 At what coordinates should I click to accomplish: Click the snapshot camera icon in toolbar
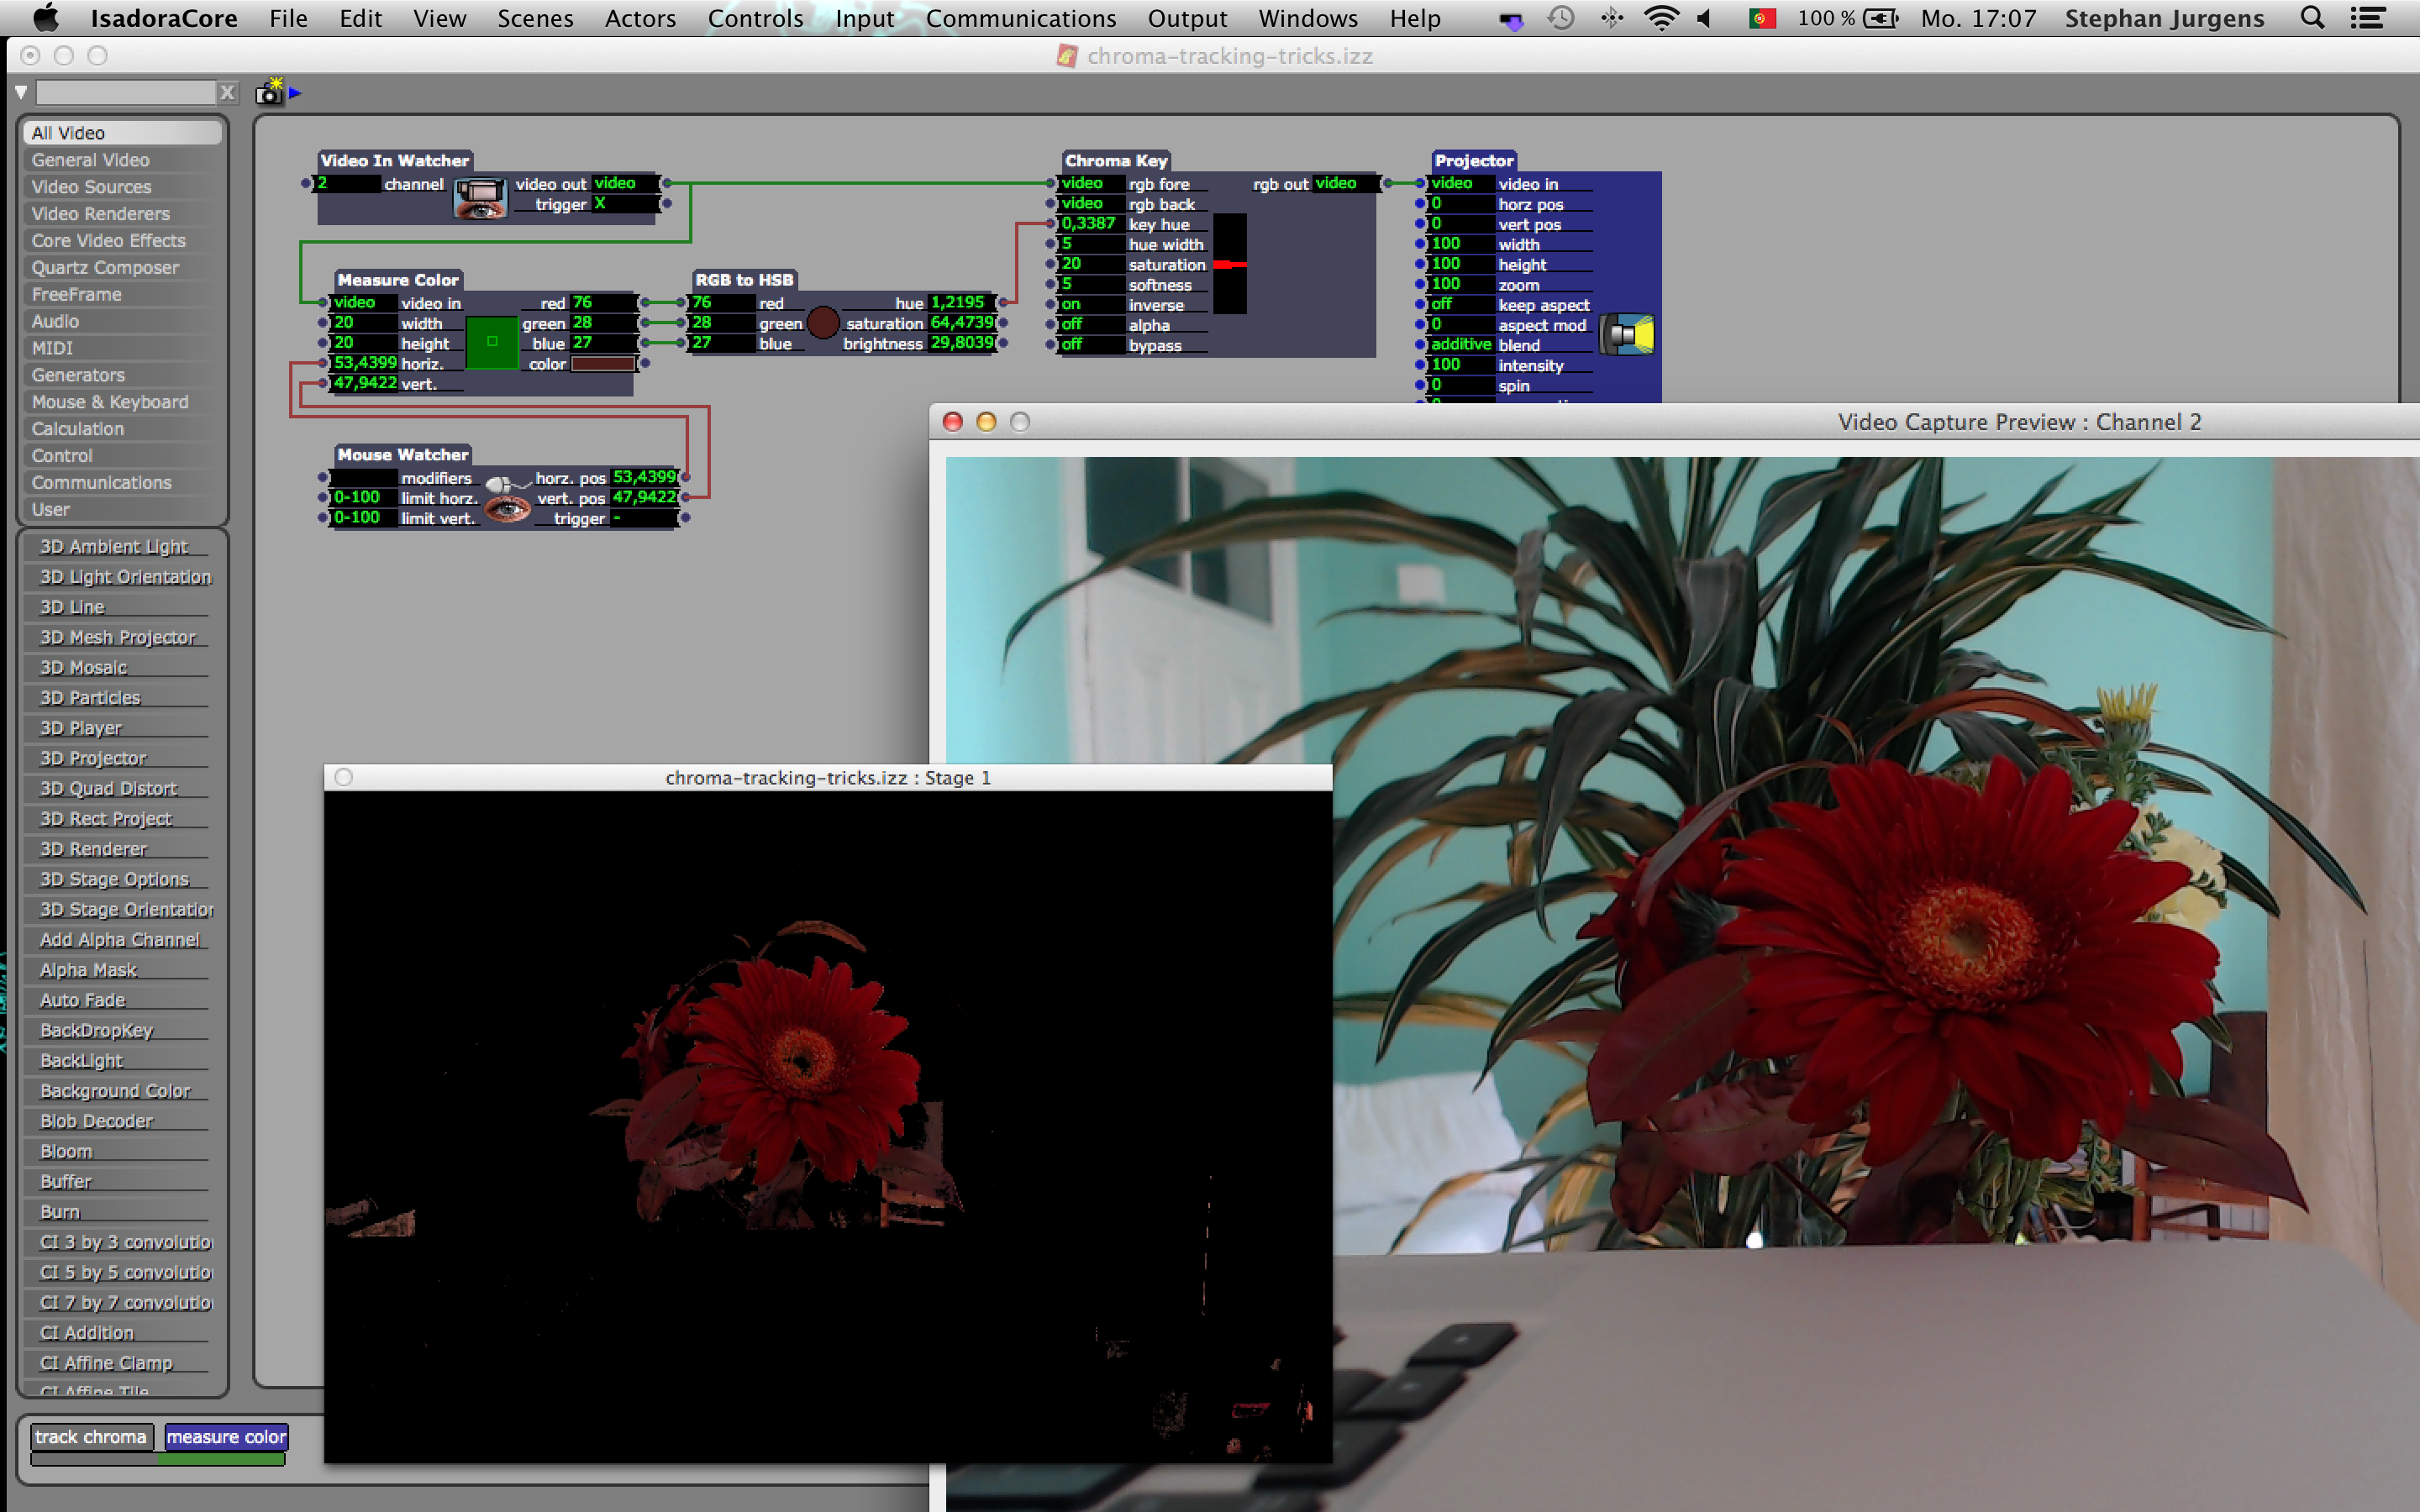point(269,92)
